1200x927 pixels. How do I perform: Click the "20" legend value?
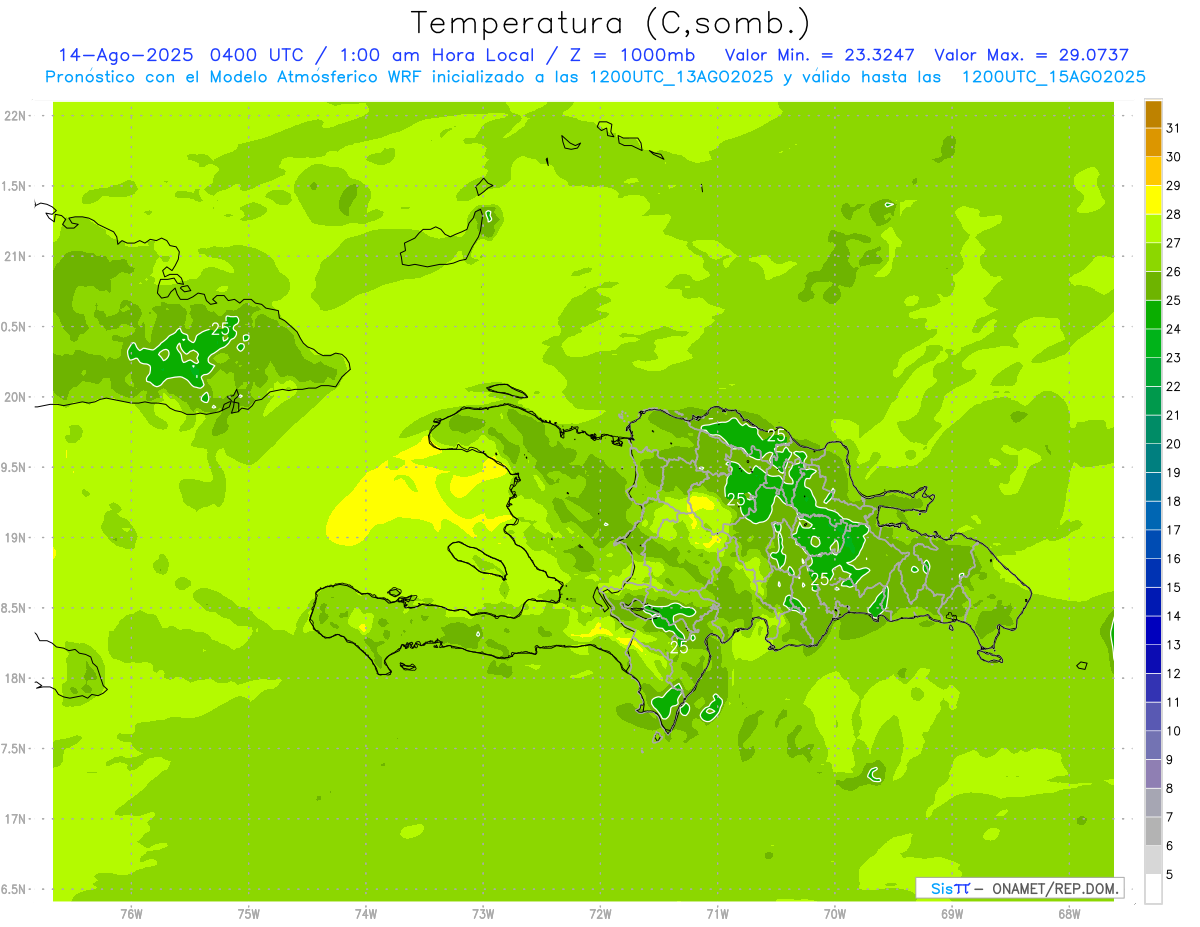(x=1174, y=444)
